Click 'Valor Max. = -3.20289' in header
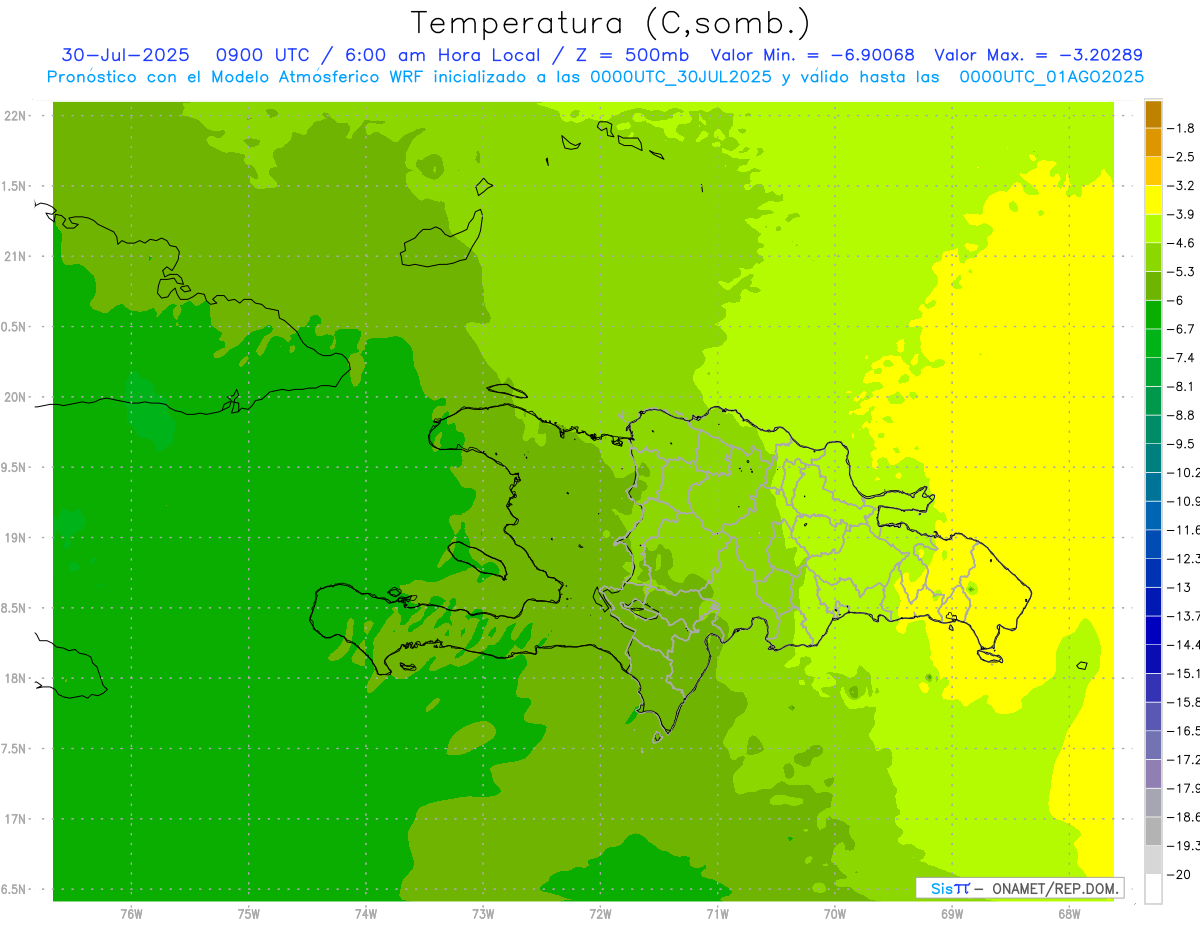 (1039, 55)
